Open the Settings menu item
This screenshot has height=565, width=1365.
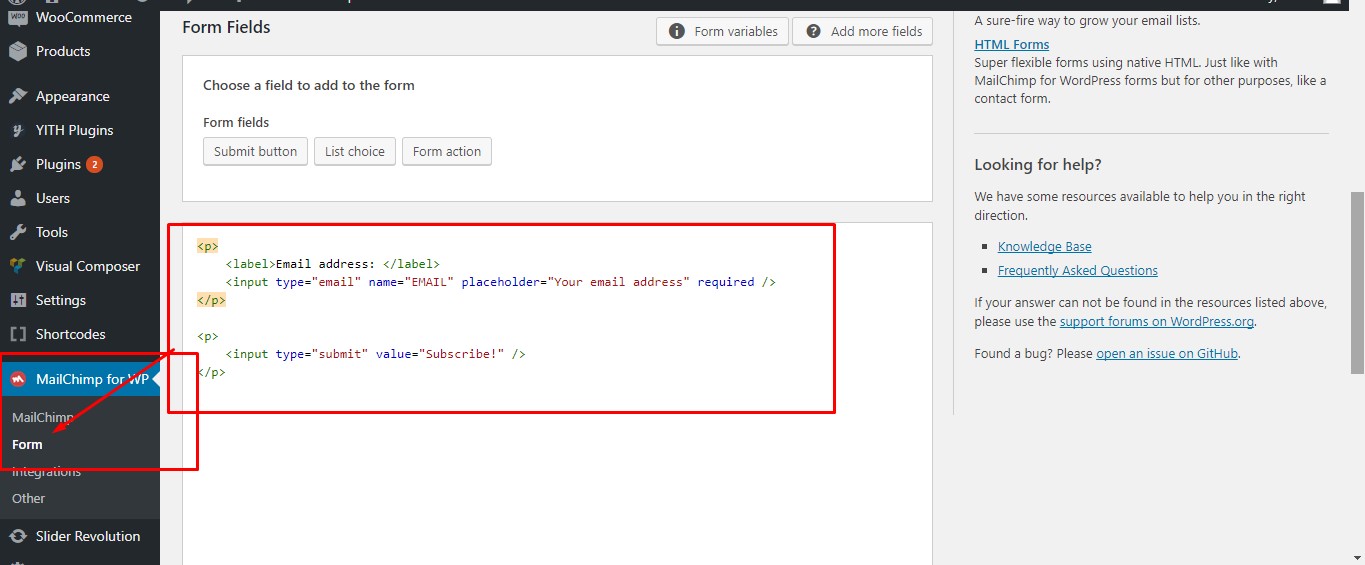point(60,301)
